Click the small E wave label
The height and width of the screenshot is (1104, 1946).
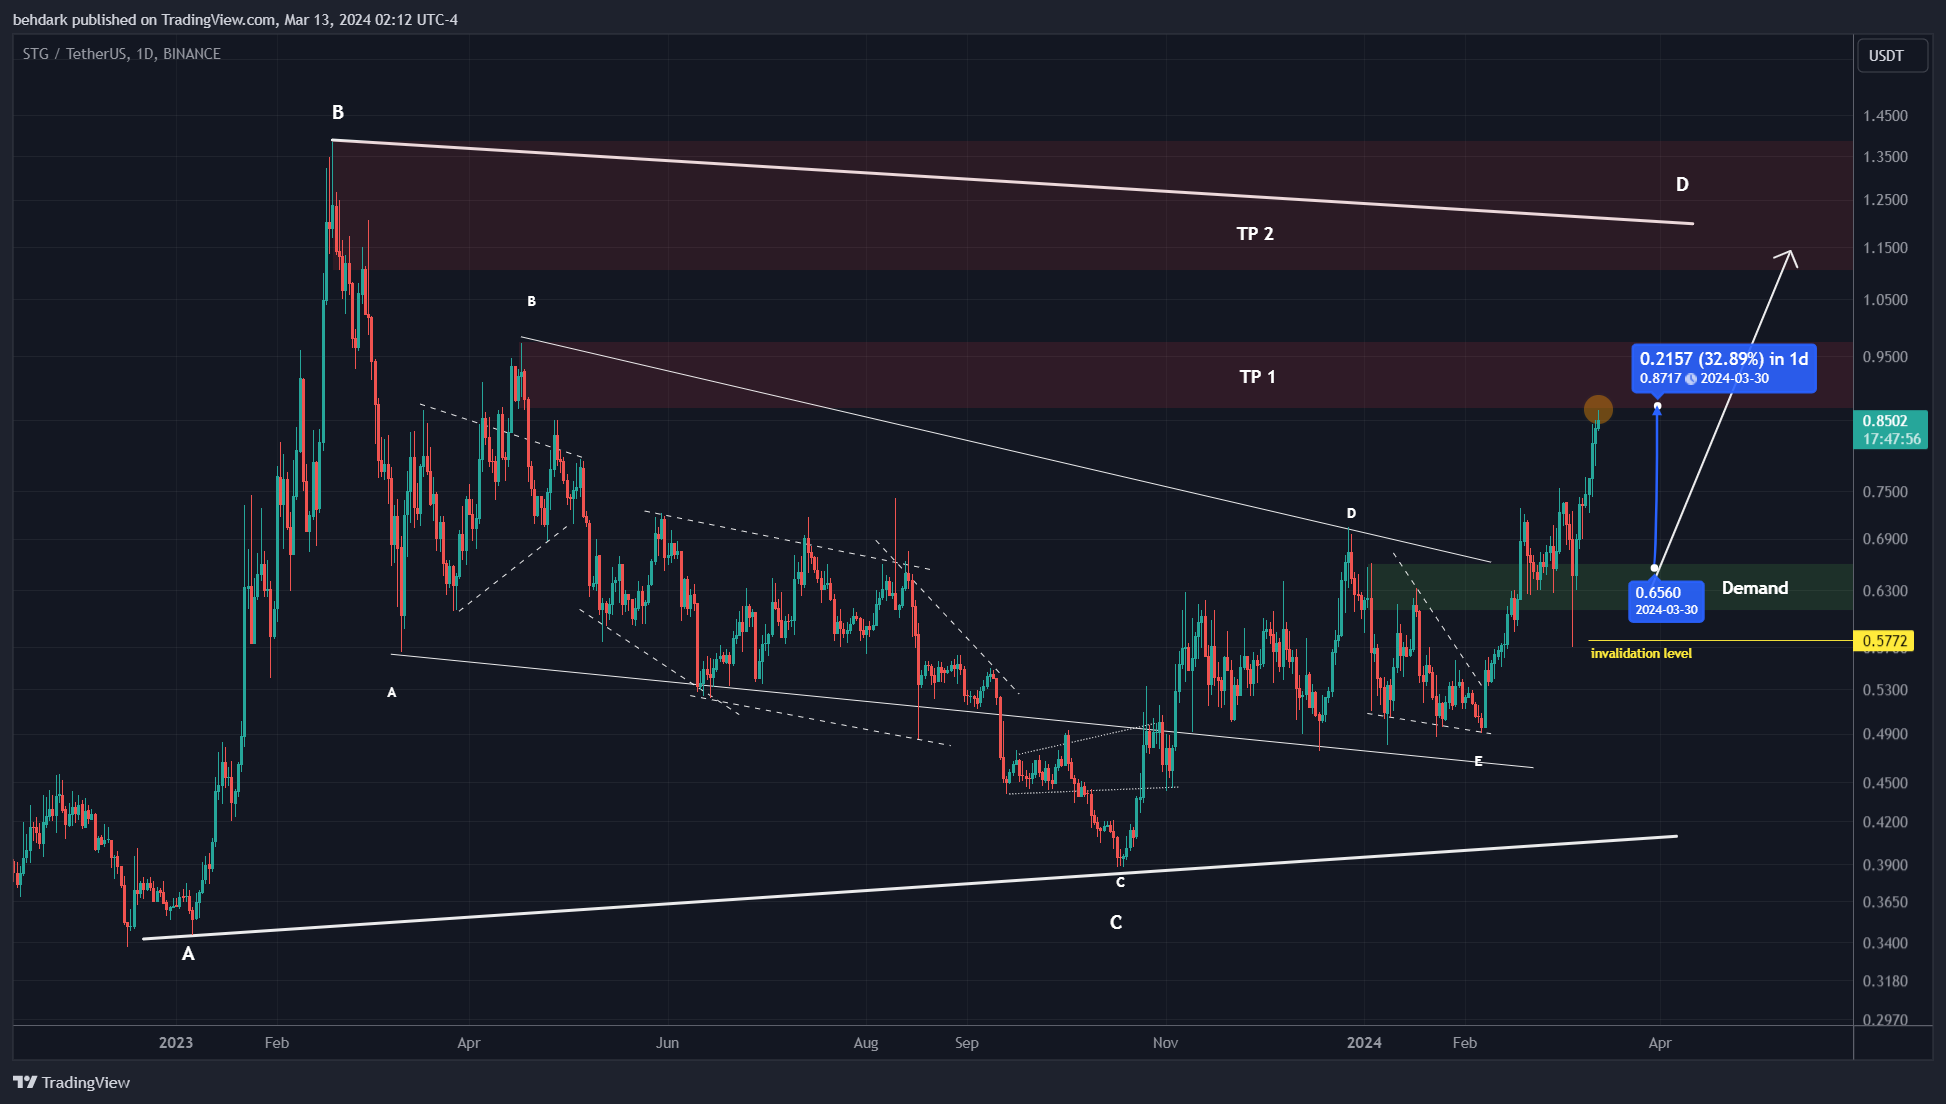[1478, 762]
